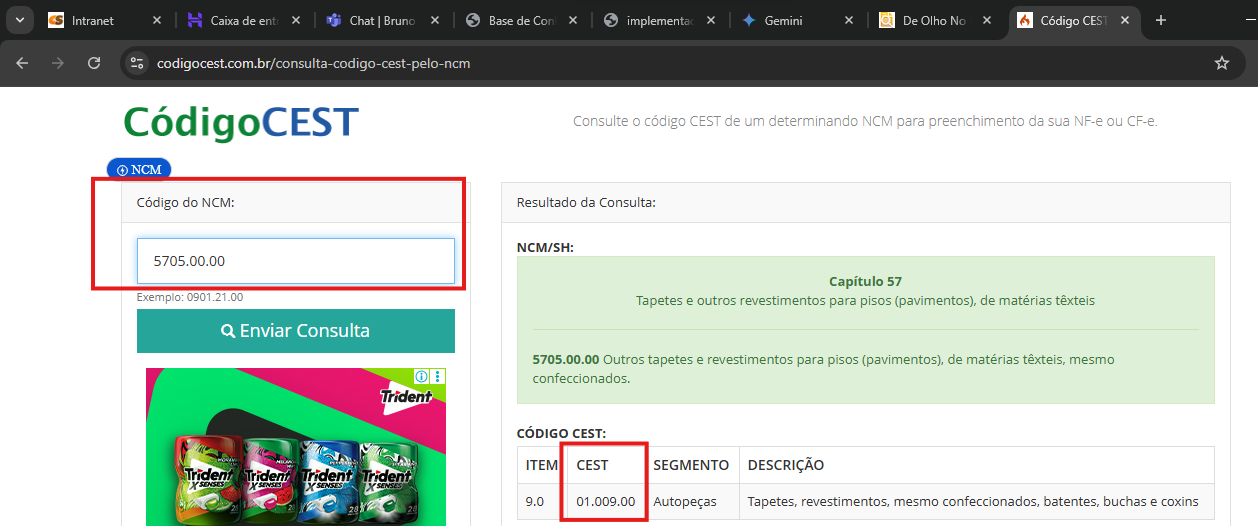This screenshot has width=1258, height=526.
Task: Open the tab search dropdown arrow
Action: (x=20, y=20)
